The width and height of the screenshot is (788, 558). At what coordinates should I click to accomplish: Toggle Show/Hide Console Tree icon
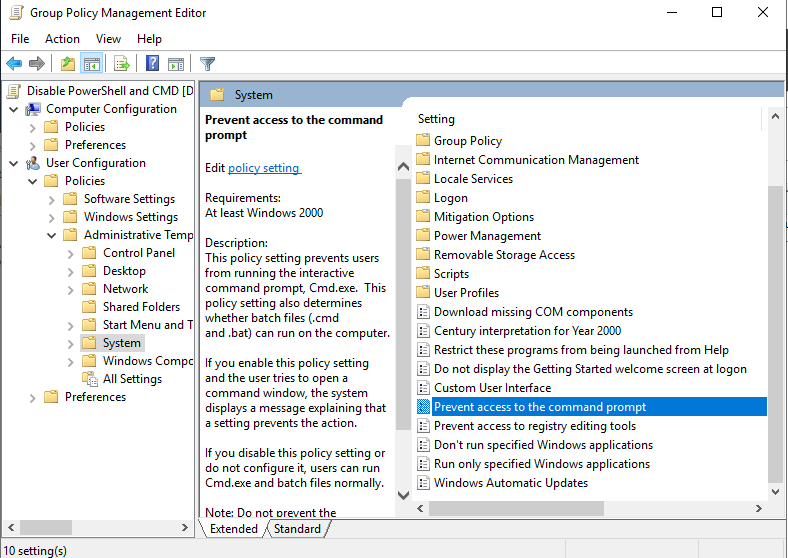(x=92, y=64)
